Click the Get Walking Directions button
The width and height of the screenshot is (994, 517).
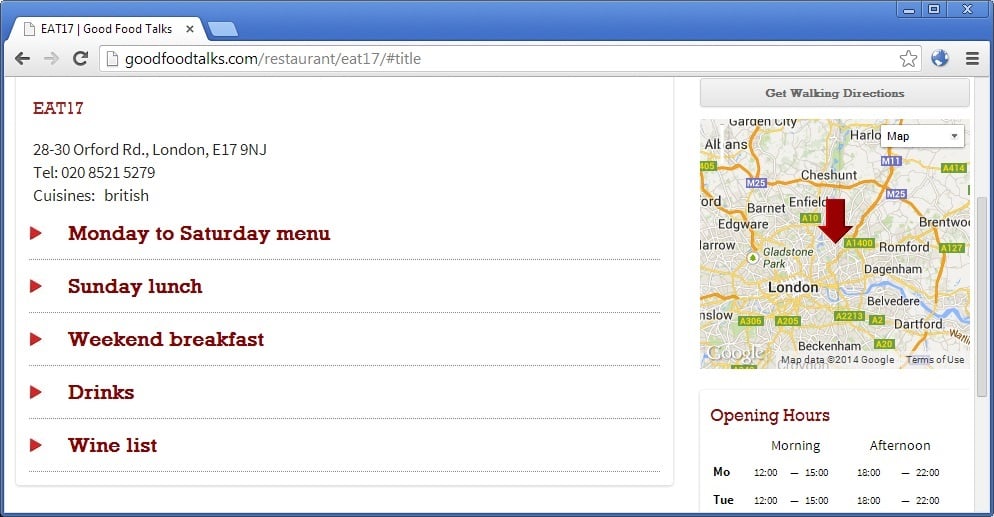point(834,93)
